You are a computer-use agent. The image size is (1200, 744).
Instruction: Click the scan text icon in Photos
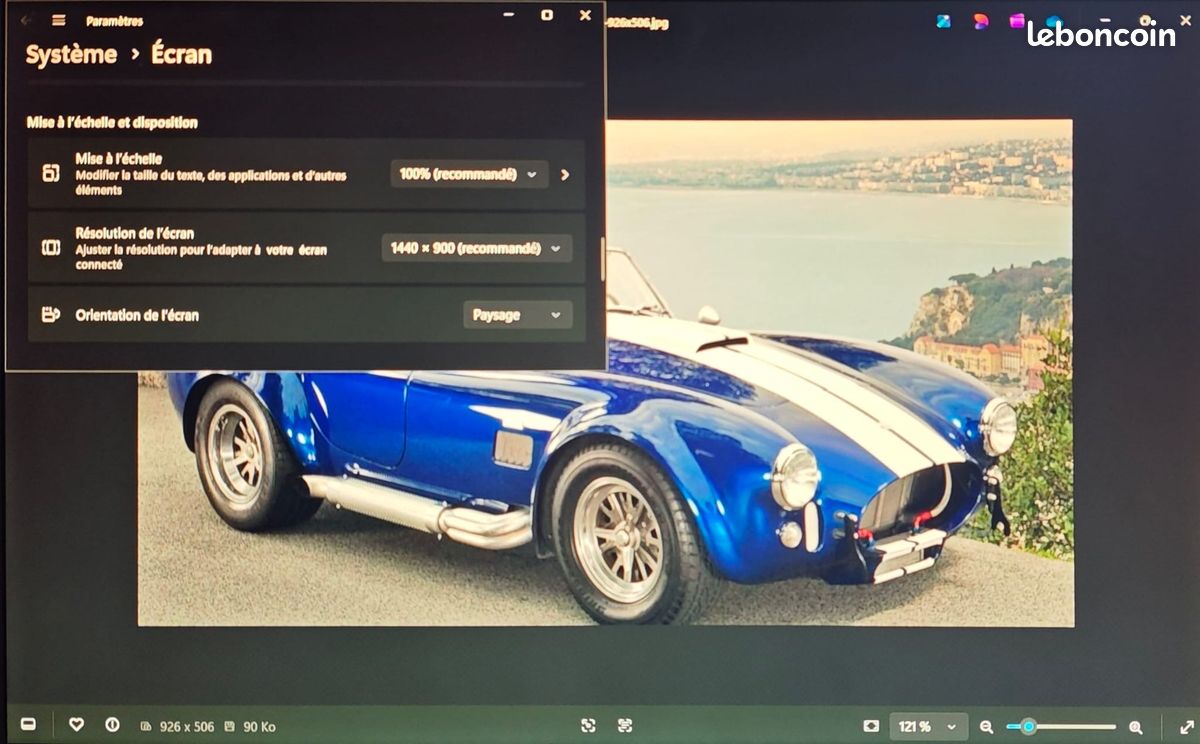[625, 726]
